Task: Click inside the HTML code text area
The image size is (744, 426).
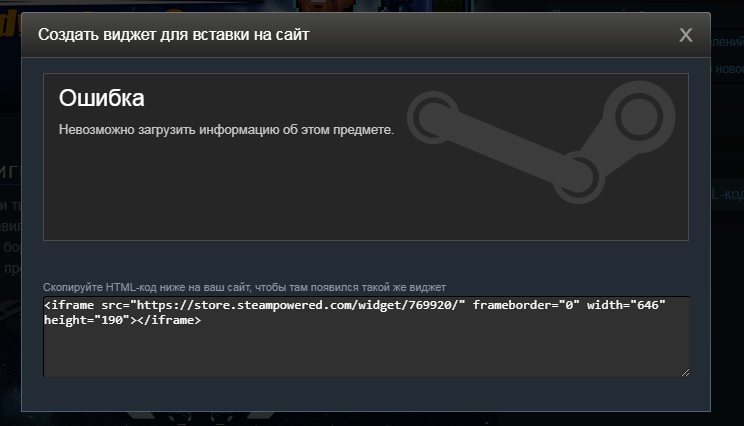Action: pyautogui.click(x=366, y=336)
